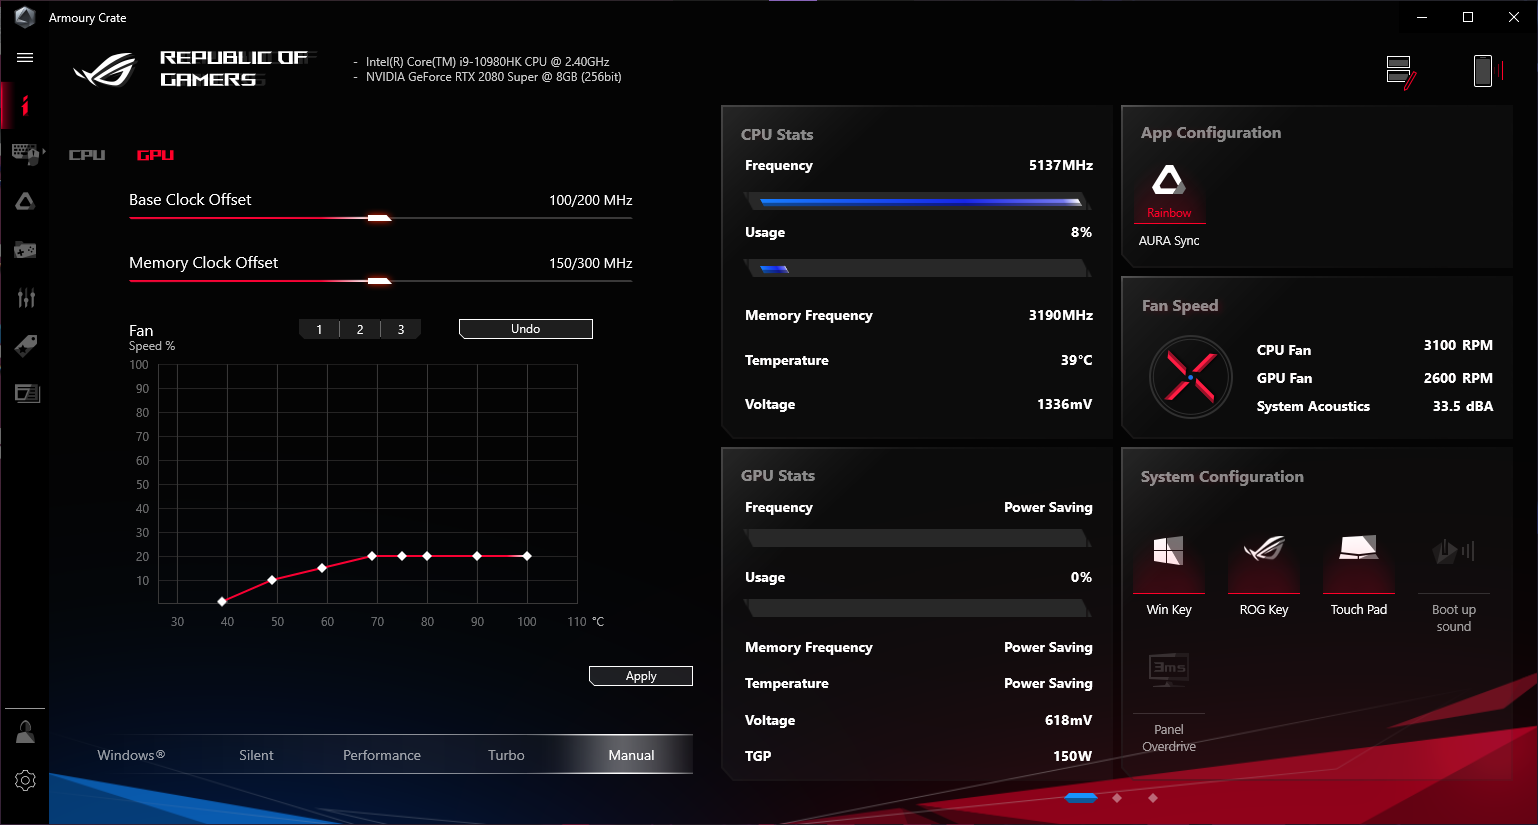Viewport: 1538px width, 825px height.
Task: Click the fan curve point at 50°C
Action: [272, 580]
